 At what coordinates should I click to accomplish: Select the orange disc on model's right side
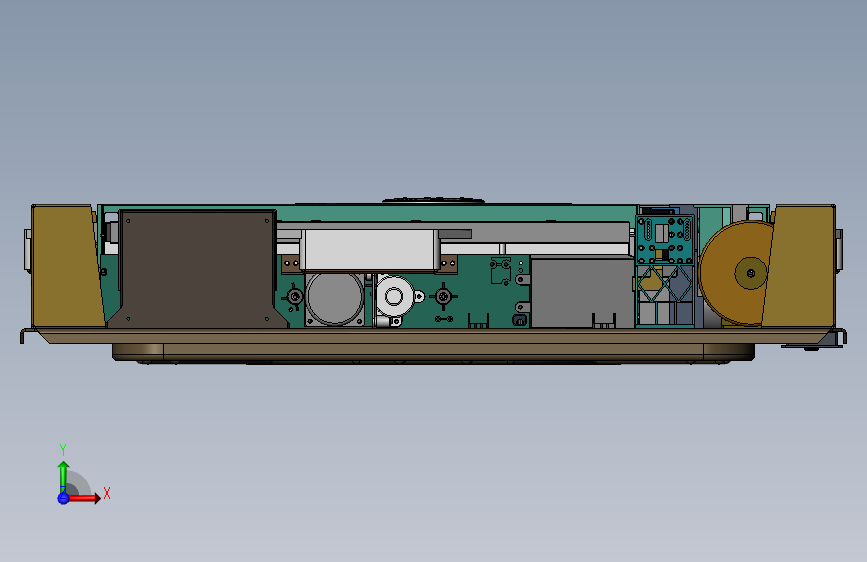(x=735, y=273)
